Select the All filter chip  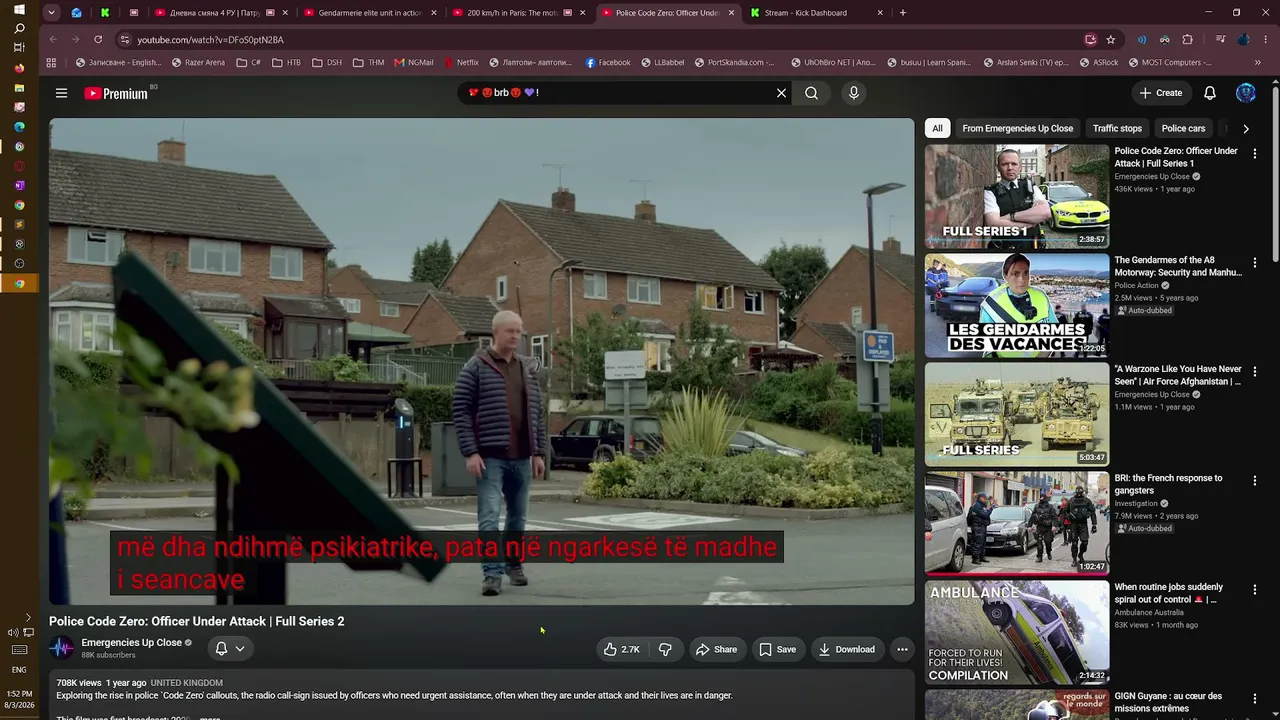pos(937,128)
